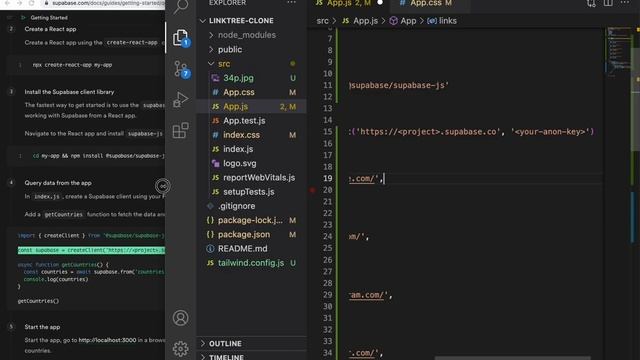Click line number 19 in gutter
This screenshot has height=360, width=640.
(x=327, y=178)
